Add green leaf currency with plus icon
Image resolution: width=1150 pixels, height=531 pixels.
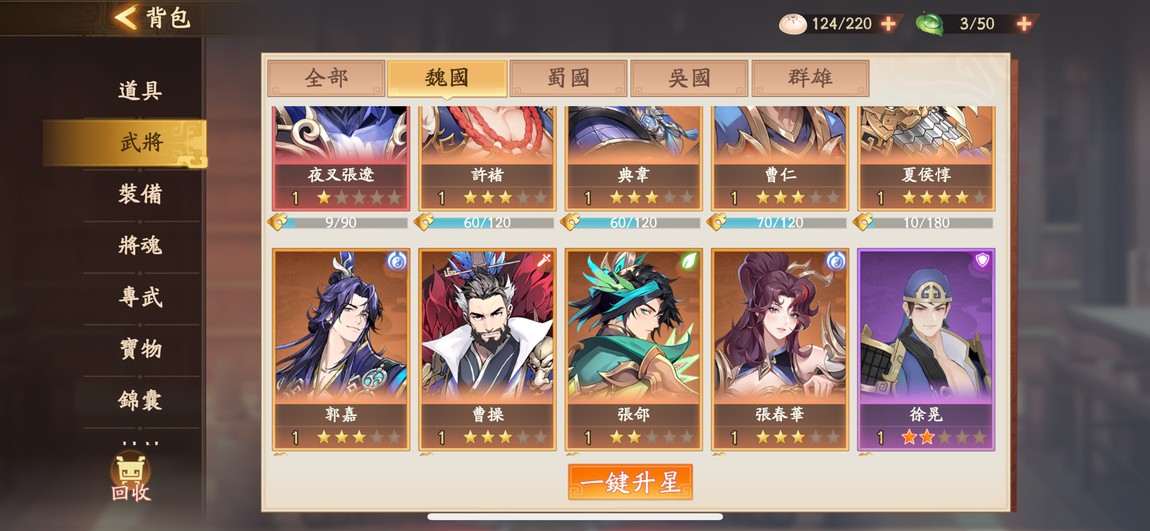[x=1024, y=23]
